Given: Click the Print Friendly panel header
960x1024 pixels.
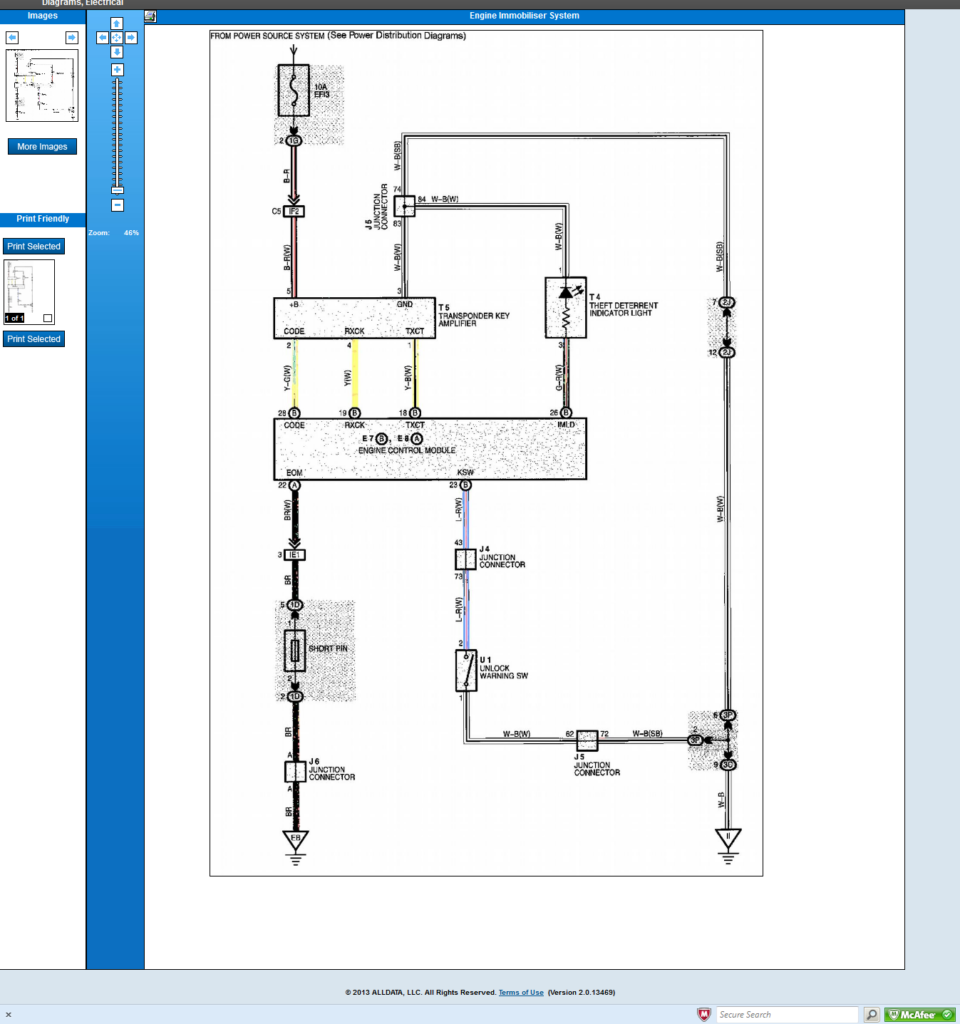Looking at the screenshot, I should [x=42, y=219].
